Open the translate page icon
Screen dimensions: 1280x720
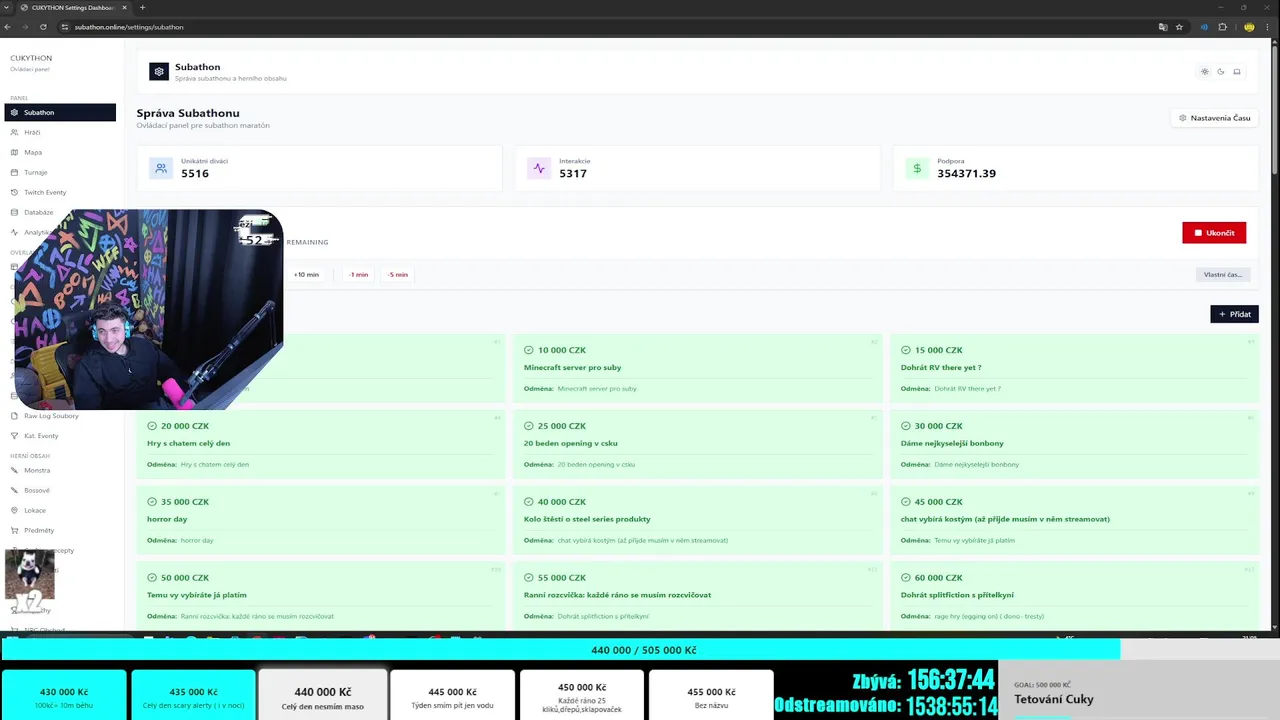pos(1163,27)
